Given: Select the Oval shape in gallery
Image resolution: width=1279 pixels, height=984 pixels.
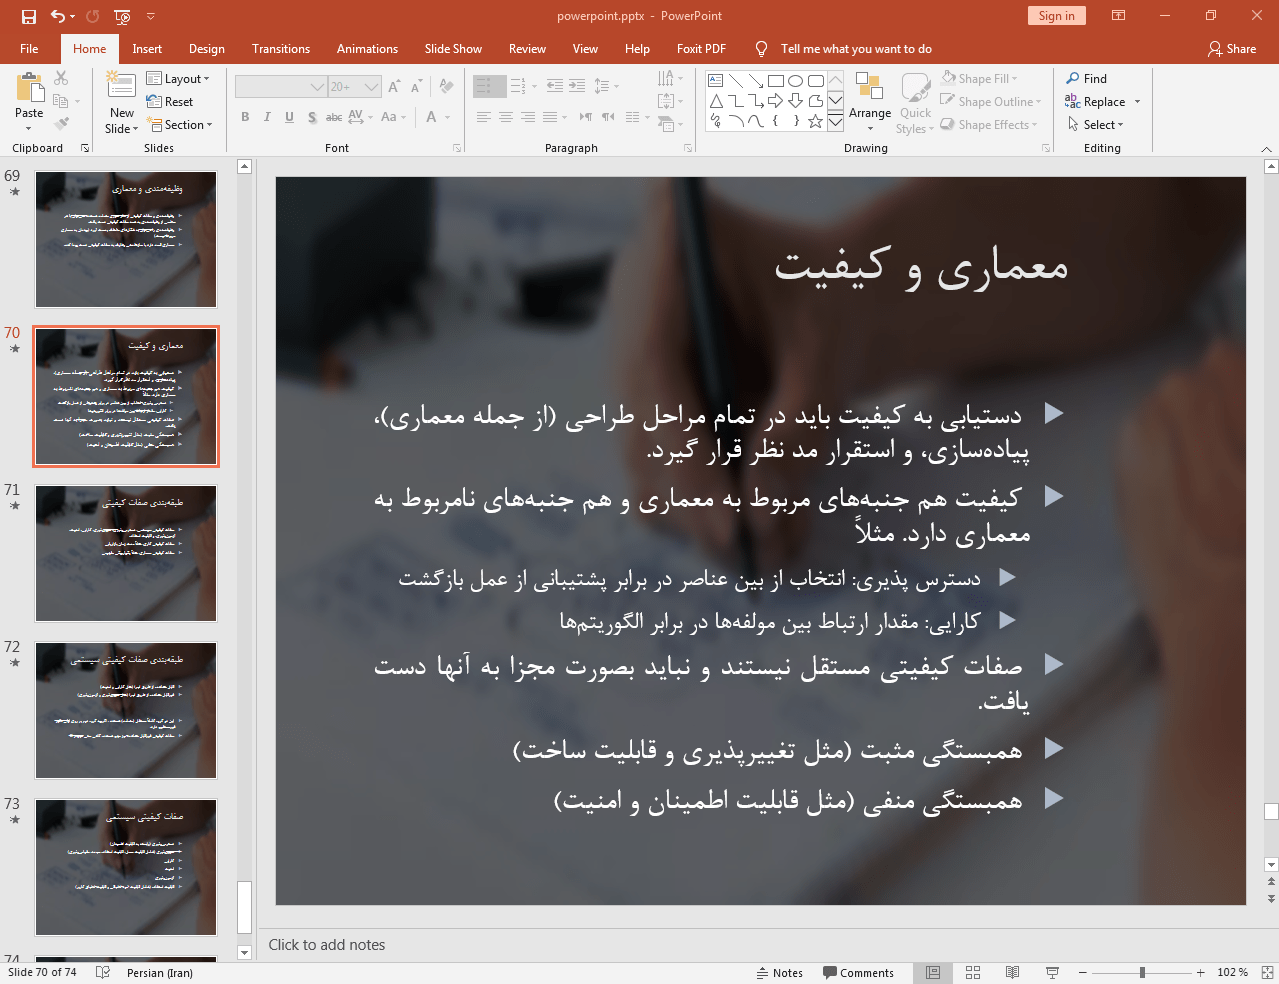Looking at the screenshot, I should tap(796, 81).
